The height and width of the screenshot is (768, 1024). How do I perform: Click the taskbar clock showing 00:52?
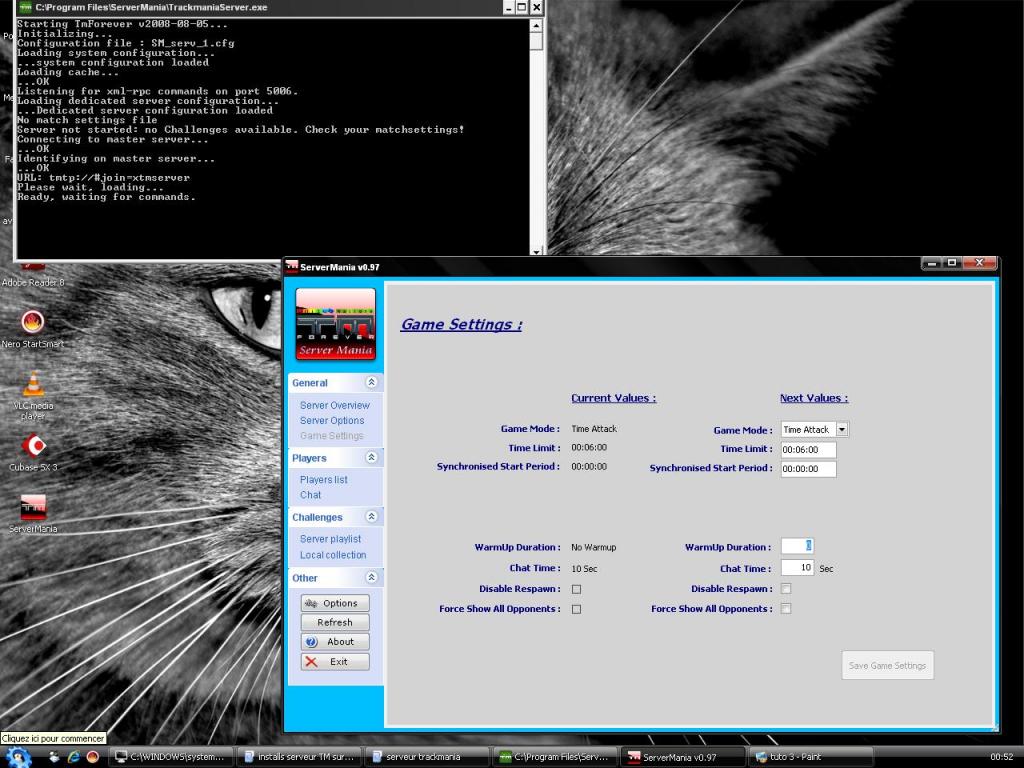tap(1001, 757)
